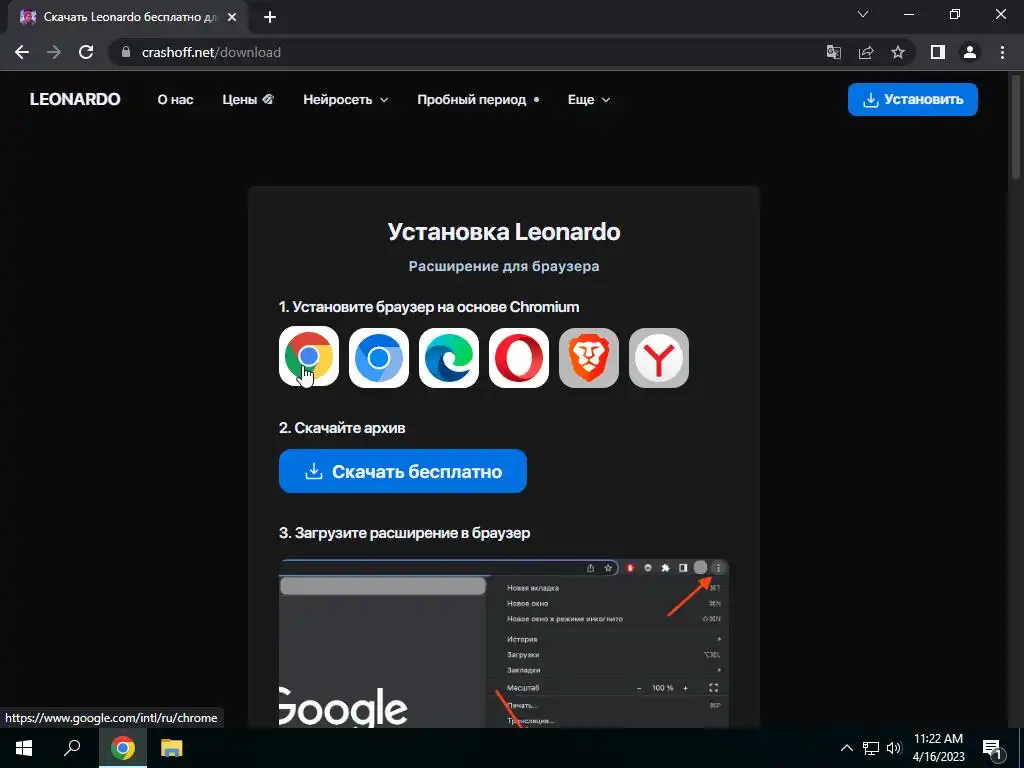Click the blue 'Установить' button
The image size is (1024, 768).
(912, 99)
